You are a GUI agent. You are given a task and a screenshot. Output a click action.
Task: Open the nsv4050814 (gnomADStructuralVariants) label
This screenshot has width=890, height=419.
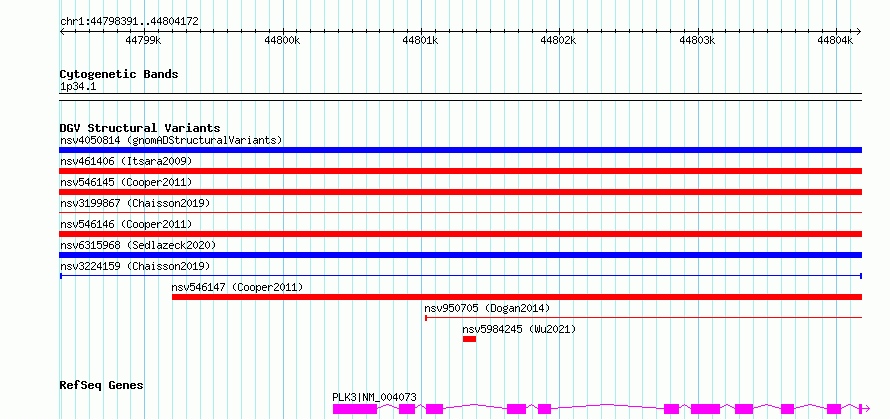click(x=171, y=140)
